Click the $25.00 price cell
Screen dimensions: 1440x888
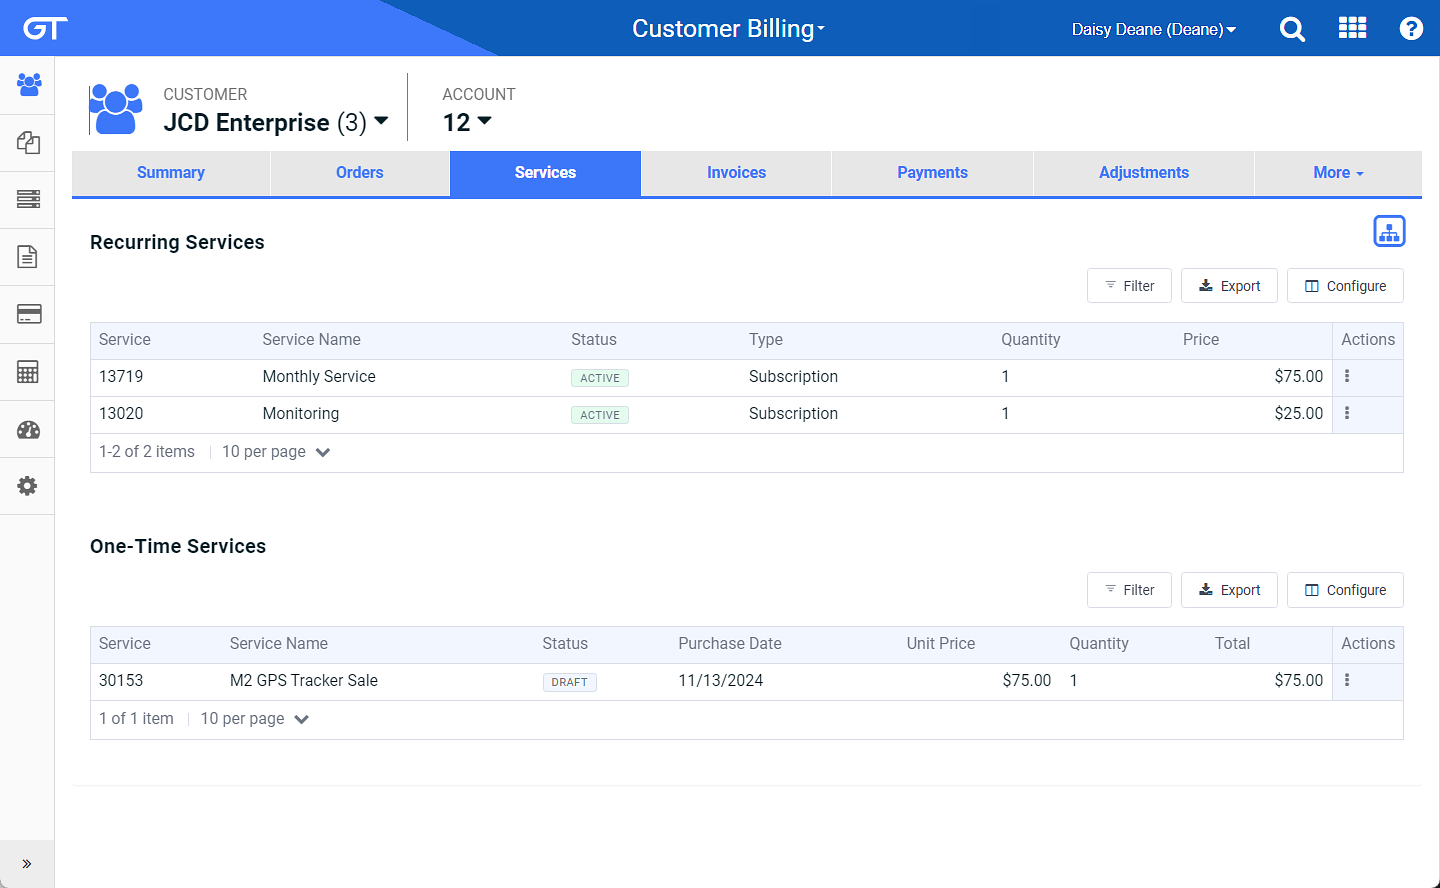coord(1298,414)
